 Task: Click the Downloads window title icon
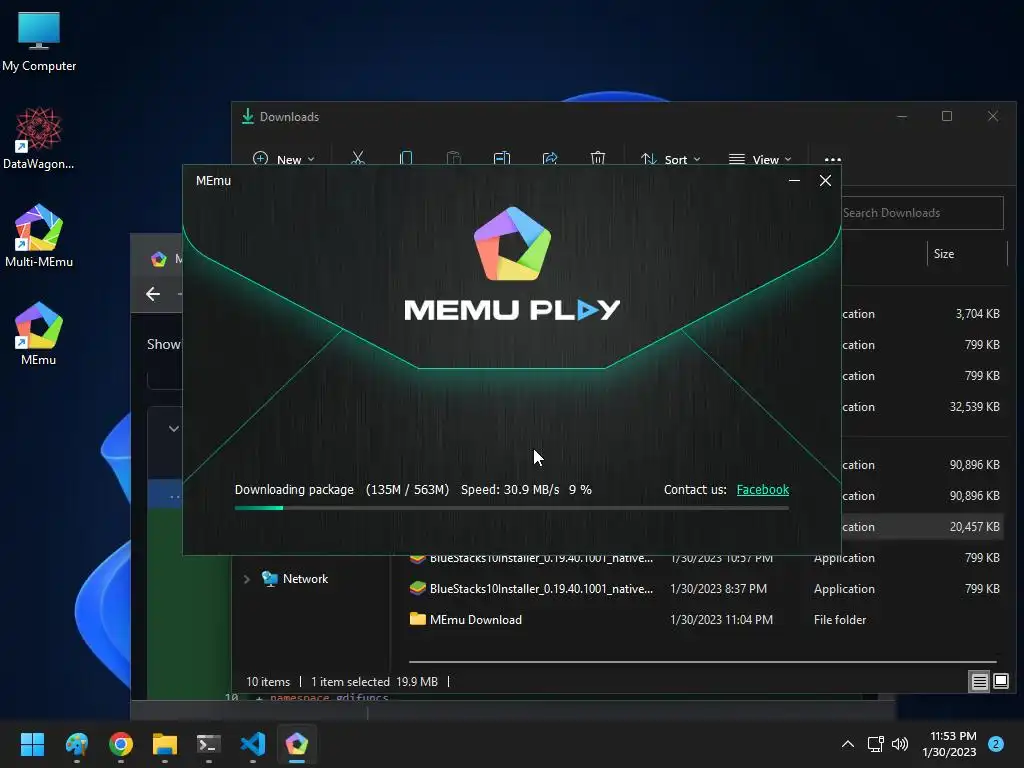pyautogui.click(x=248, y=116)
